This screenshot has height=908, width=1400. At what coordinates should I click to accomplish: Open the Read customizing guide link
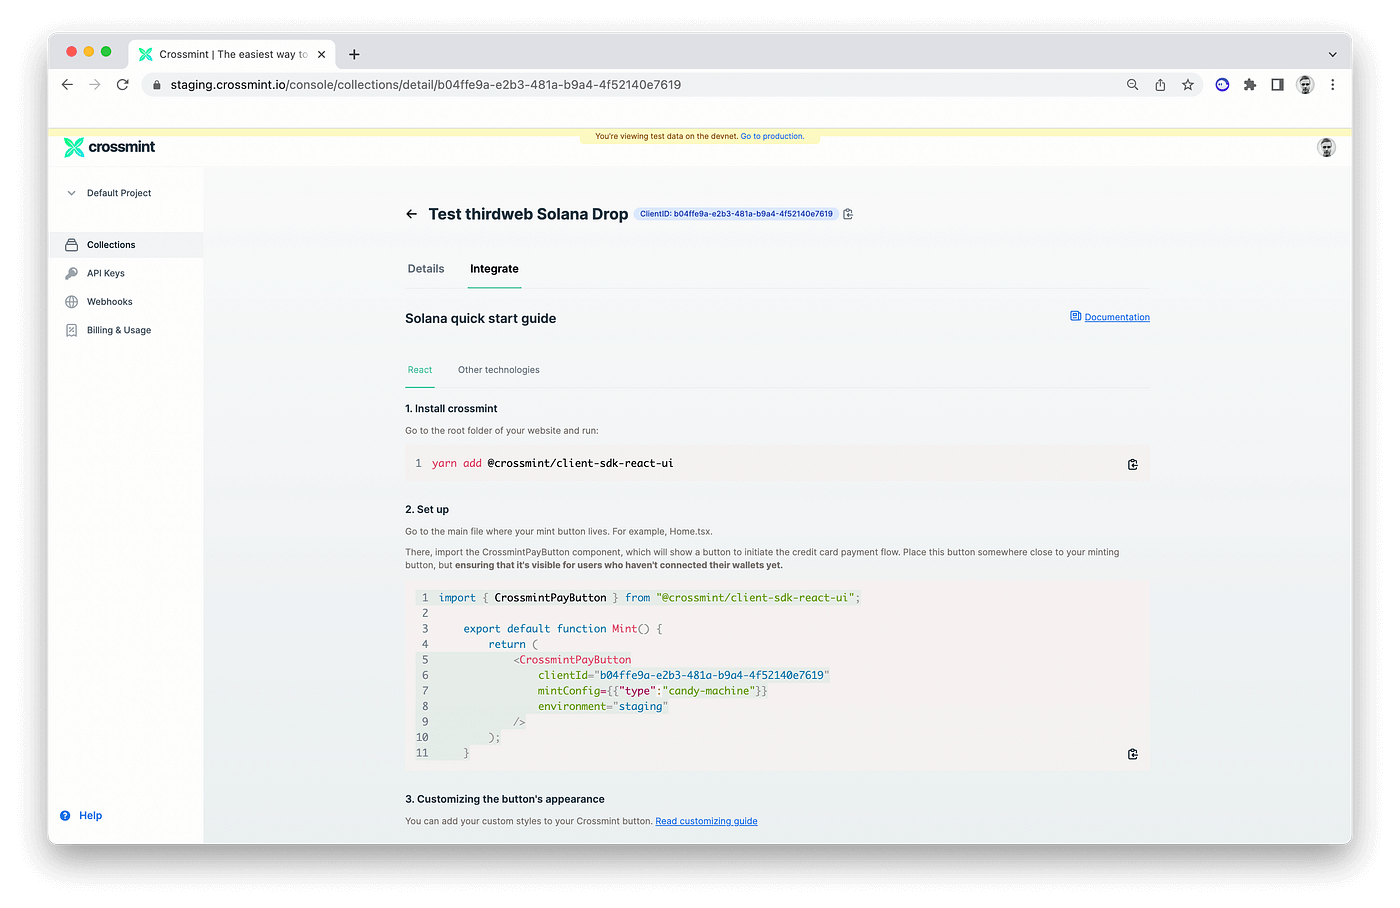tap(706, 821)
